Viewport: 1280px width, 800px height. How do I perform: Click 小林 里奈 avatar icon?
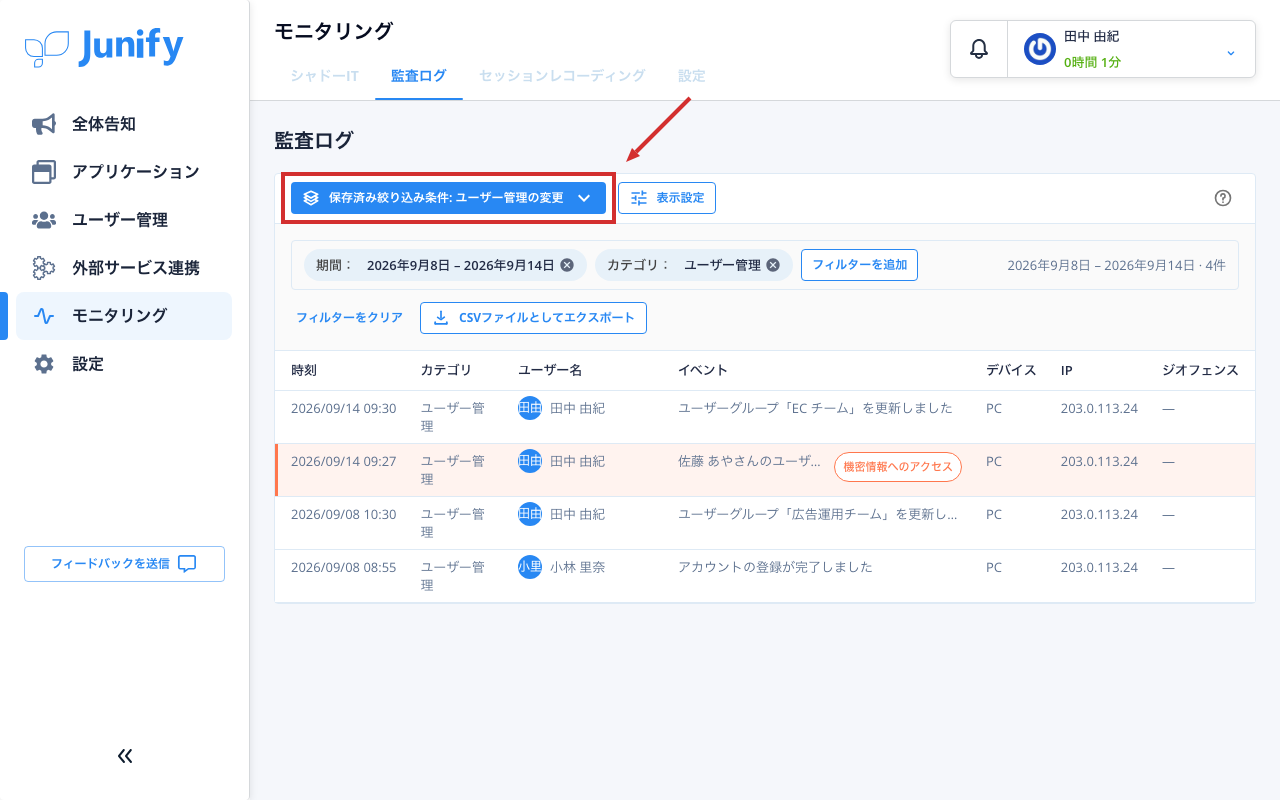tap(530, 567)
